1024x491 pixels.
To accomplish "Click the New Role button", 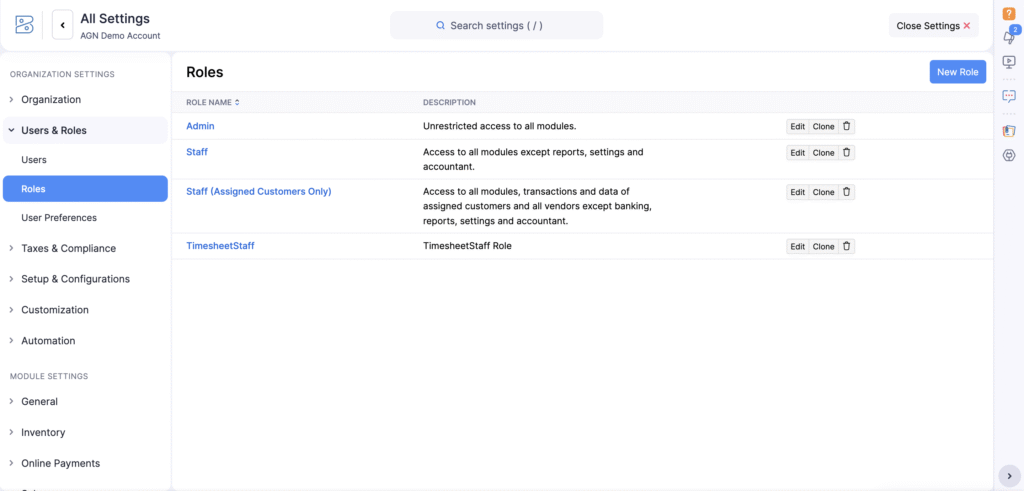I will click(957, 72).
